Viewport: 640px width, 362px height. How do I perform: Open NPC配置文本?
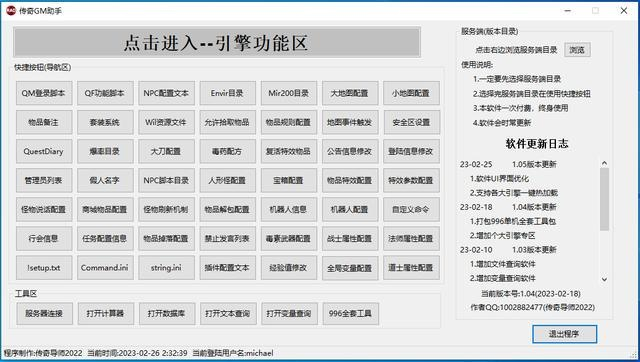(x=167, y=93)
